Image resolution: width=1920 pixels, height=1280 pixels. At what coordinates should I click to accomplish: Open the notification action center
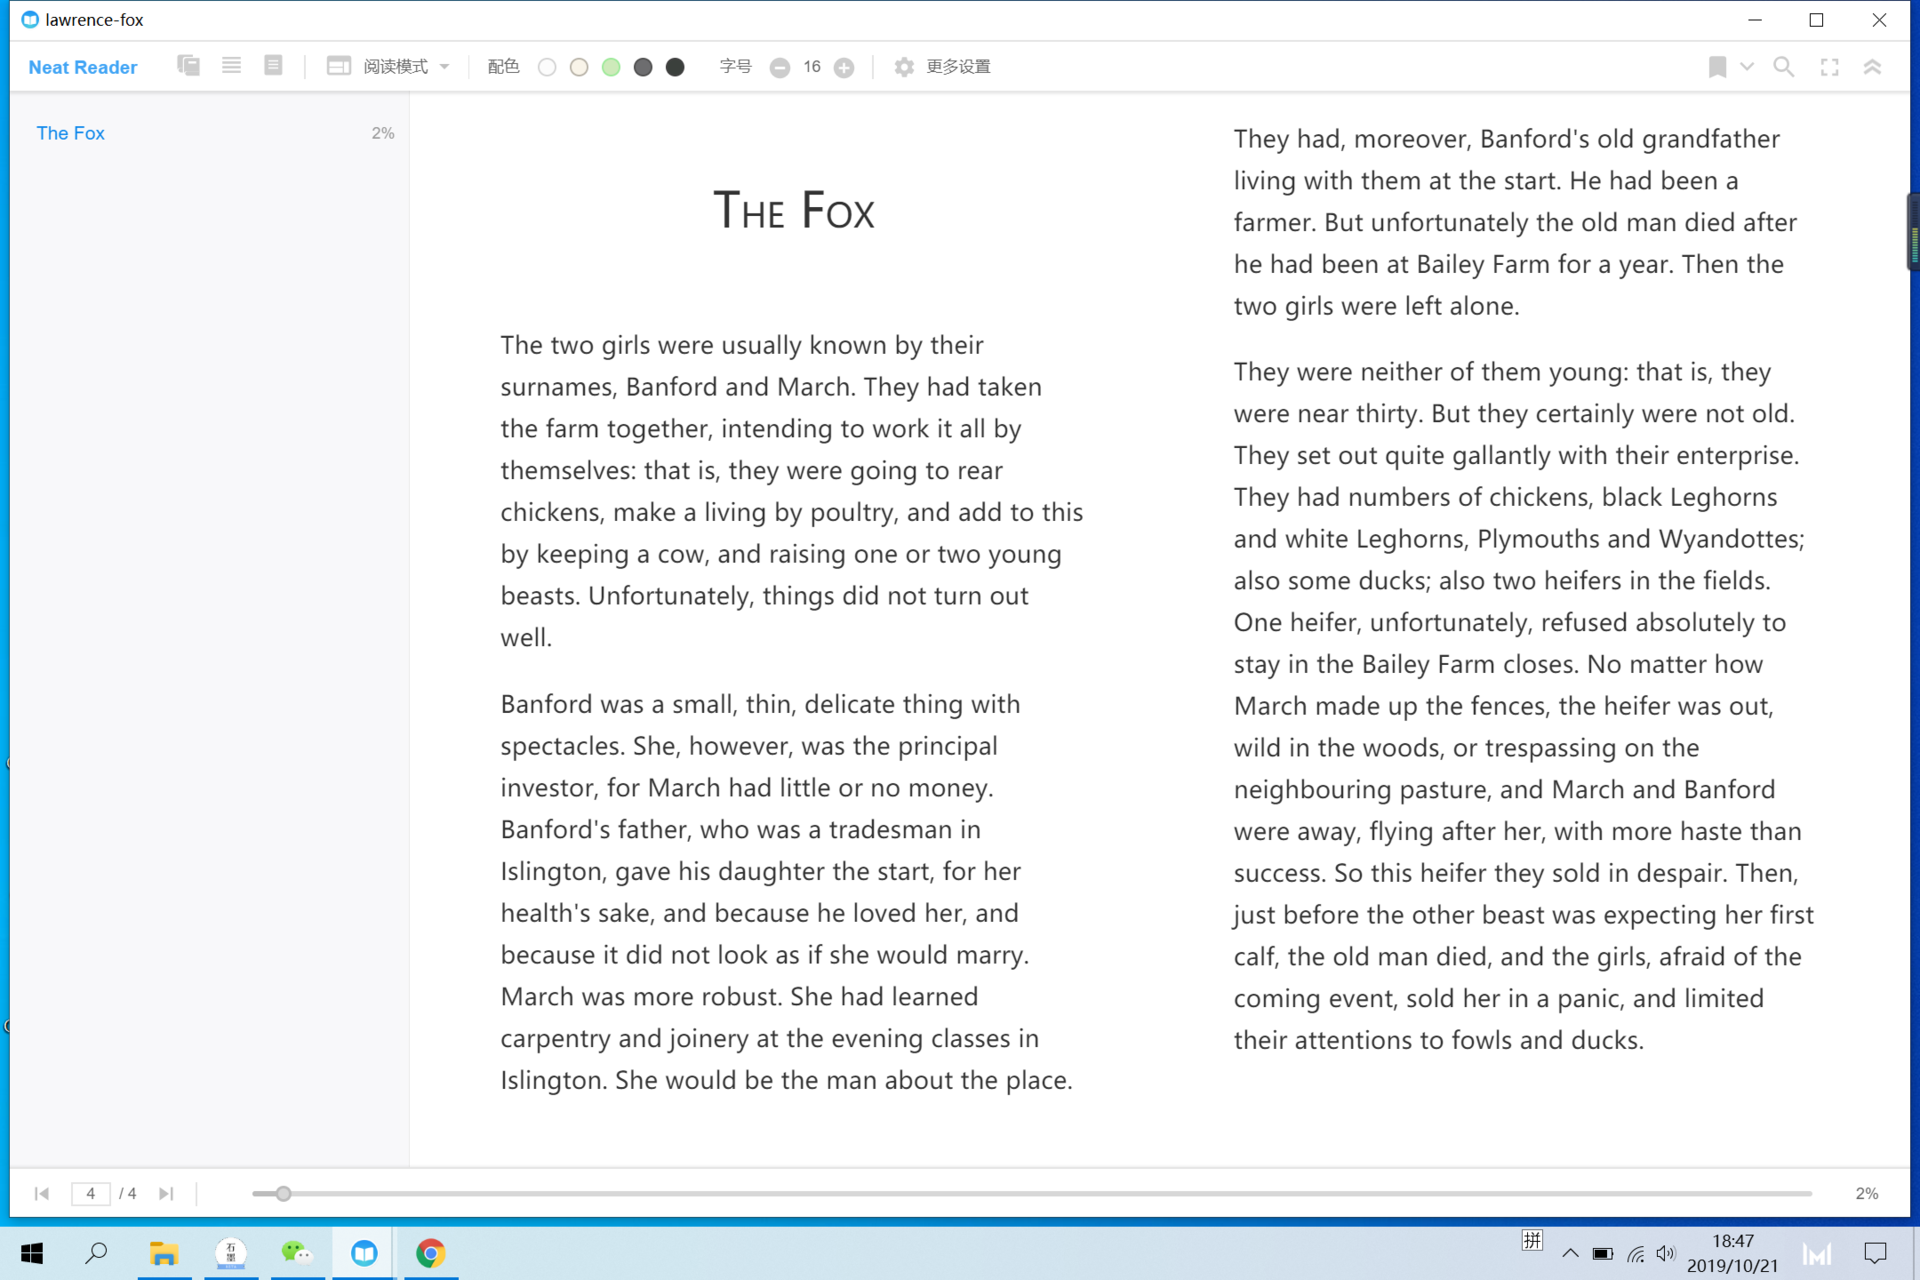click(1875, 1253)
